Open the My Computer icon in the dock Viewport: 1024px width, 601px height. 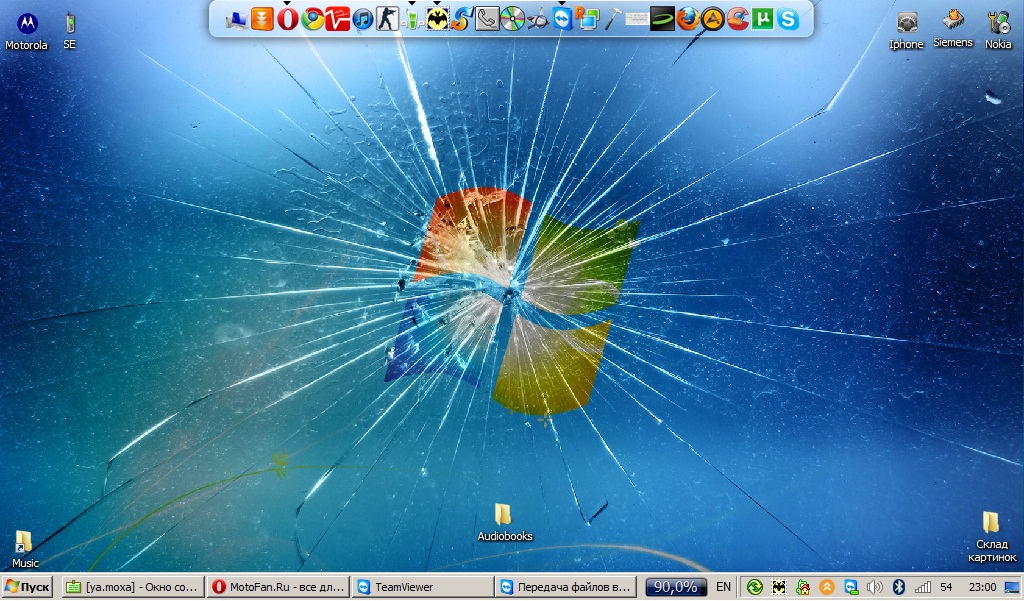pyautogui.click(x=236, y=20)
